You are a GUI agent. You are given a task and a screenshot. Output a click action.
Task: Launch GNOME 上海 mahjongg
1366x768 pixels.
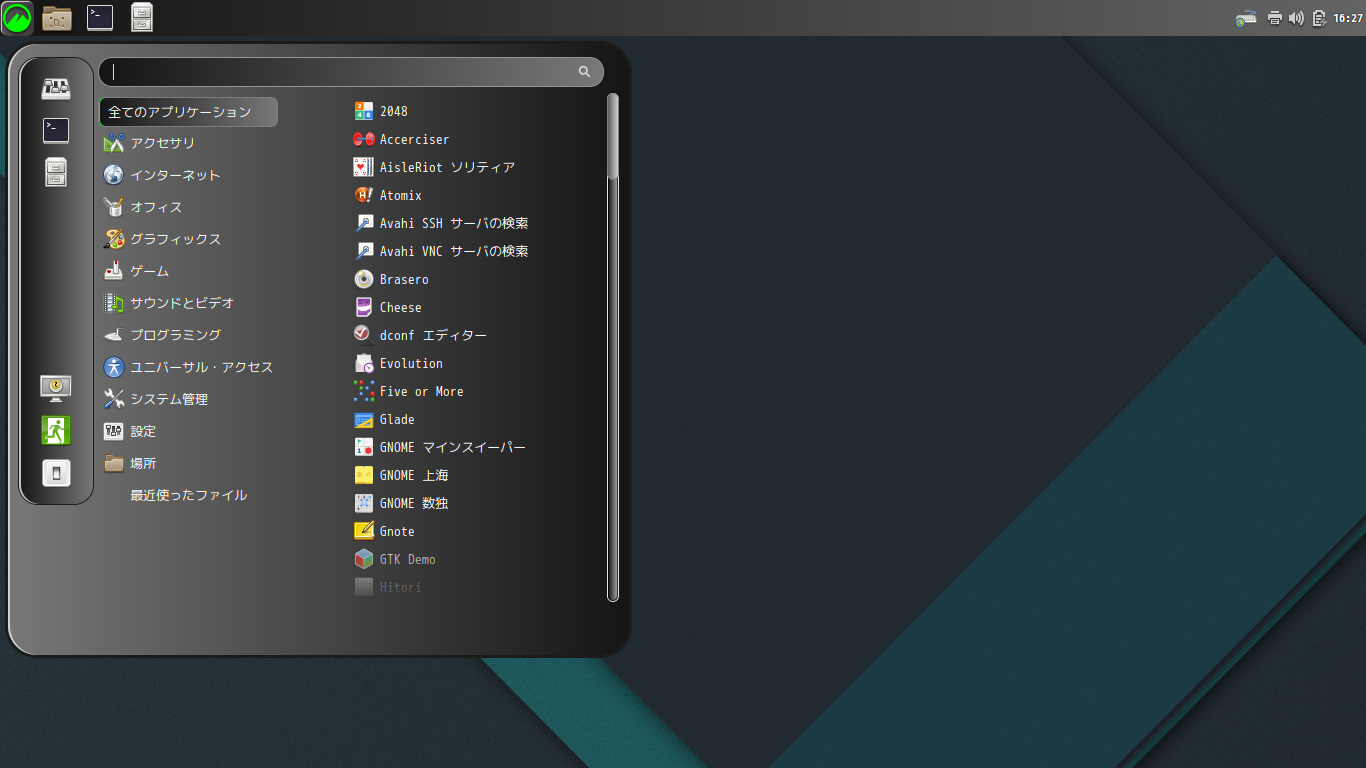401,475
